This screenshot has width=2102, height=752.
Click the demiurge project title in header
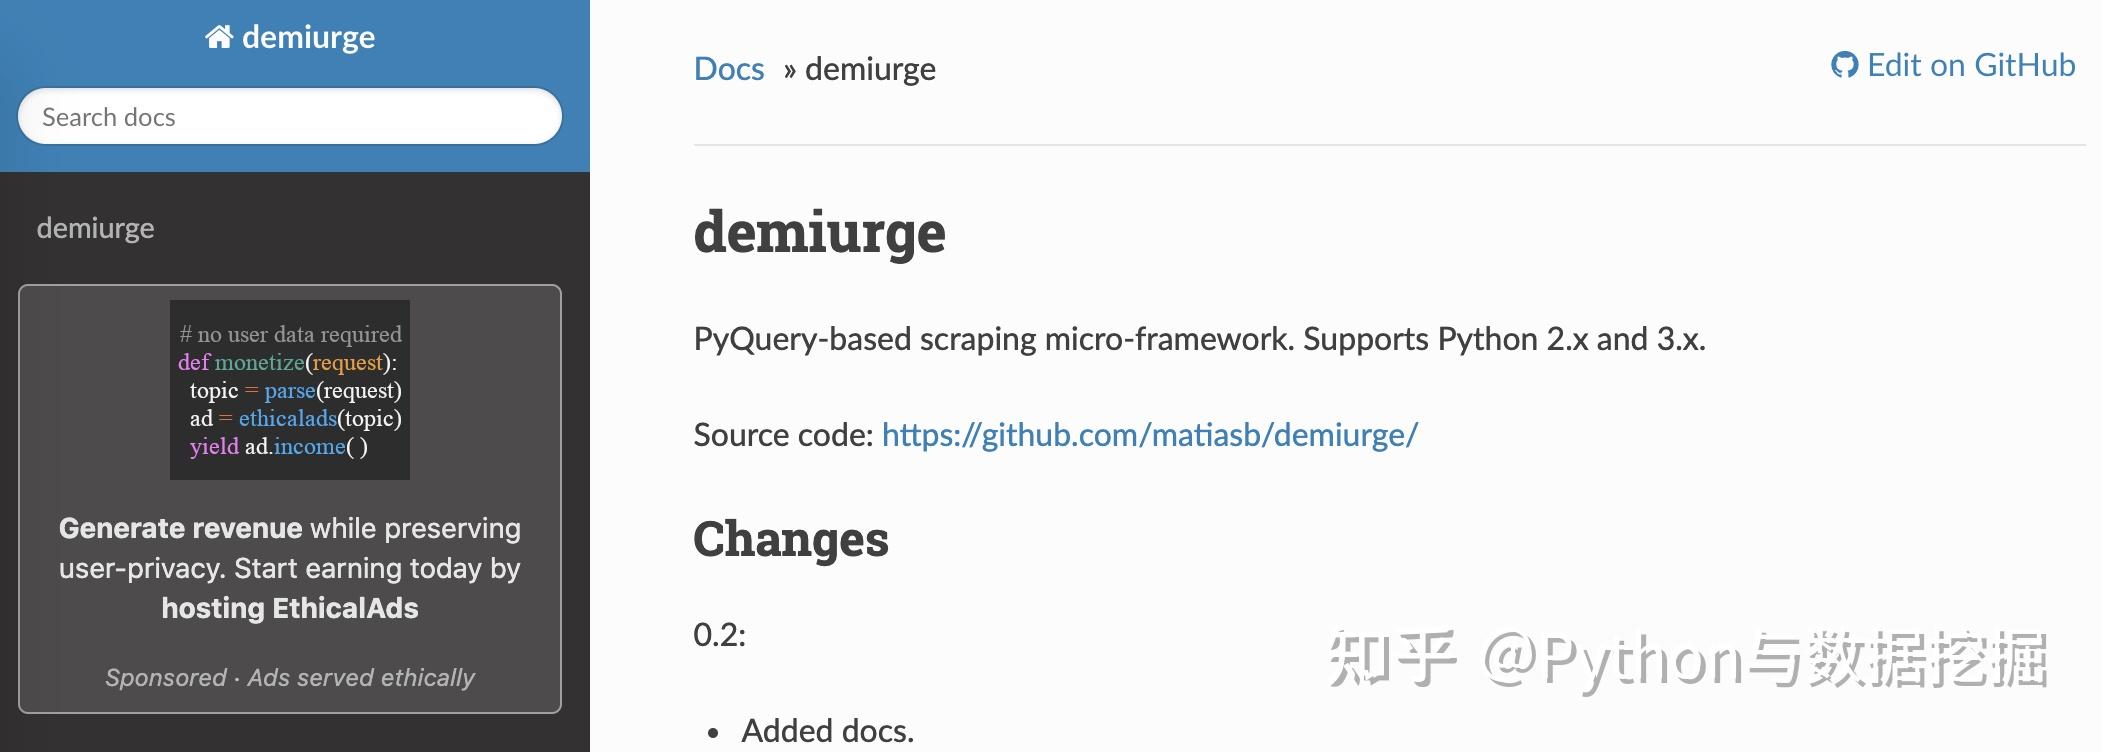[308, 38]
